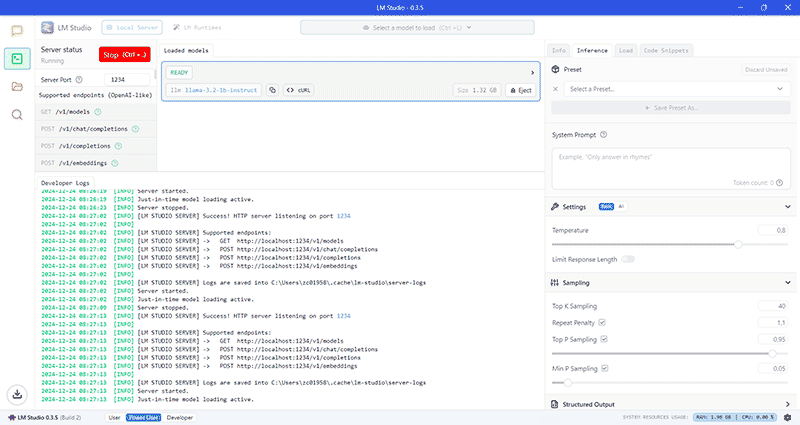The width and height of the screenshot is (800, 425).
Task: Select the Loaded models tab
Action: 186,51
